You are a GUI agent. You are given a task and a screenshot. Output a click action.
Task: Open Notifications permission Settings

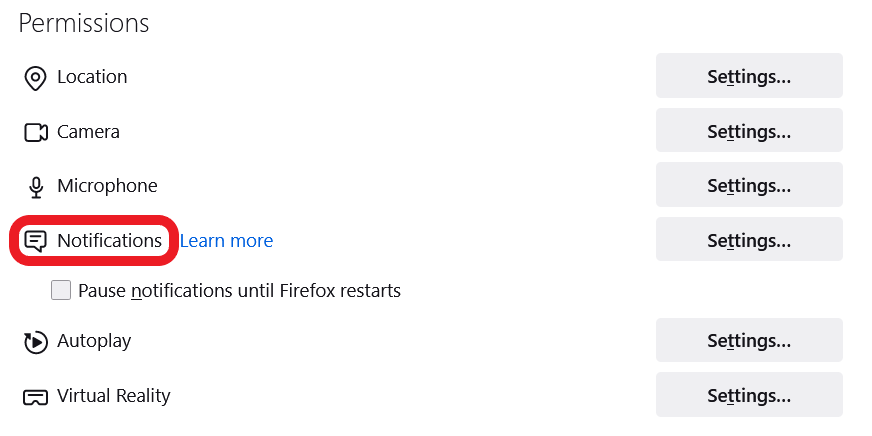749,240
